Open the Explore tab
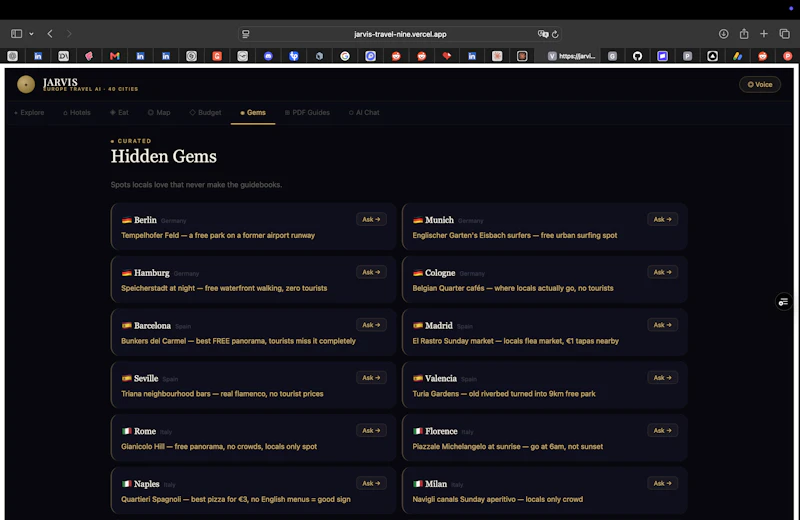Viewport: 800px width, 520px height. pos(29,112)
